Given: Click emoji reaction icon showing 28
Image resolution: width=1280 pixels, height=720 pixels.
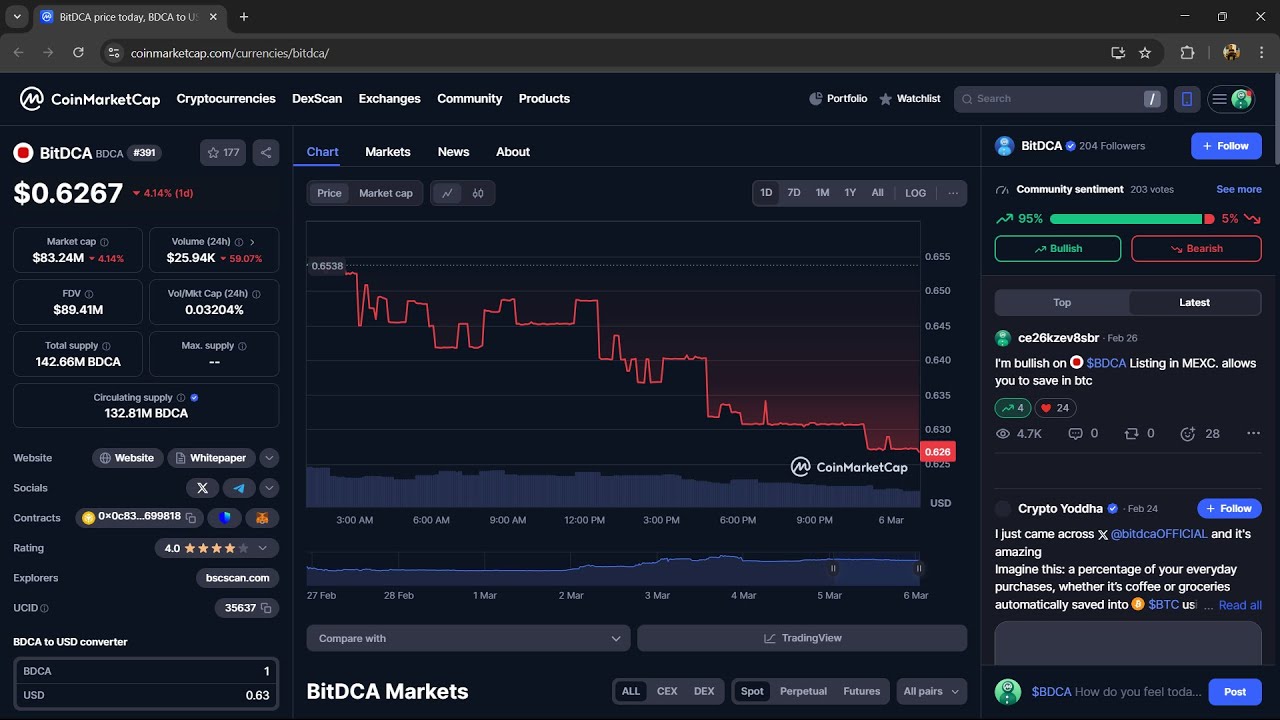Looking at the screenshot, I should 1188,434.
